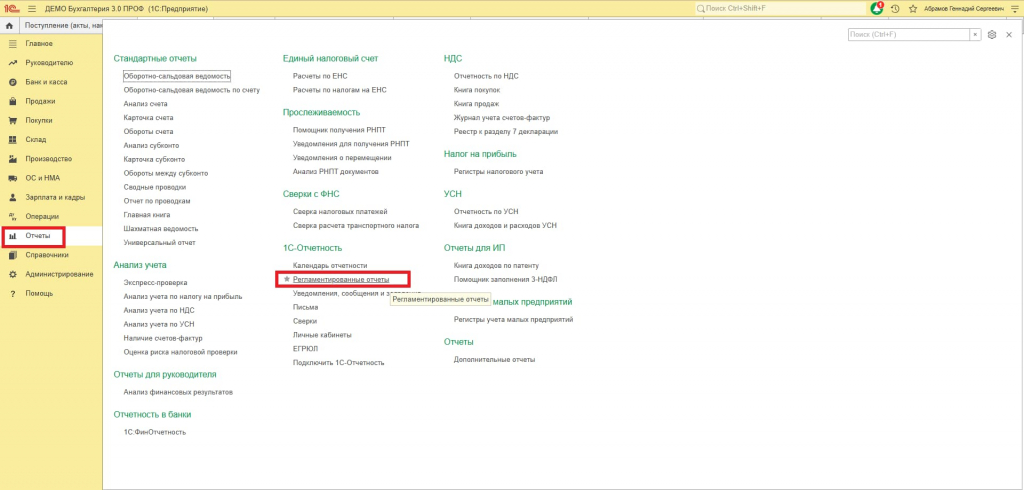Open Дополнительные отчеты
Screen dimensions: 1024x490
[x=494, y=359]
